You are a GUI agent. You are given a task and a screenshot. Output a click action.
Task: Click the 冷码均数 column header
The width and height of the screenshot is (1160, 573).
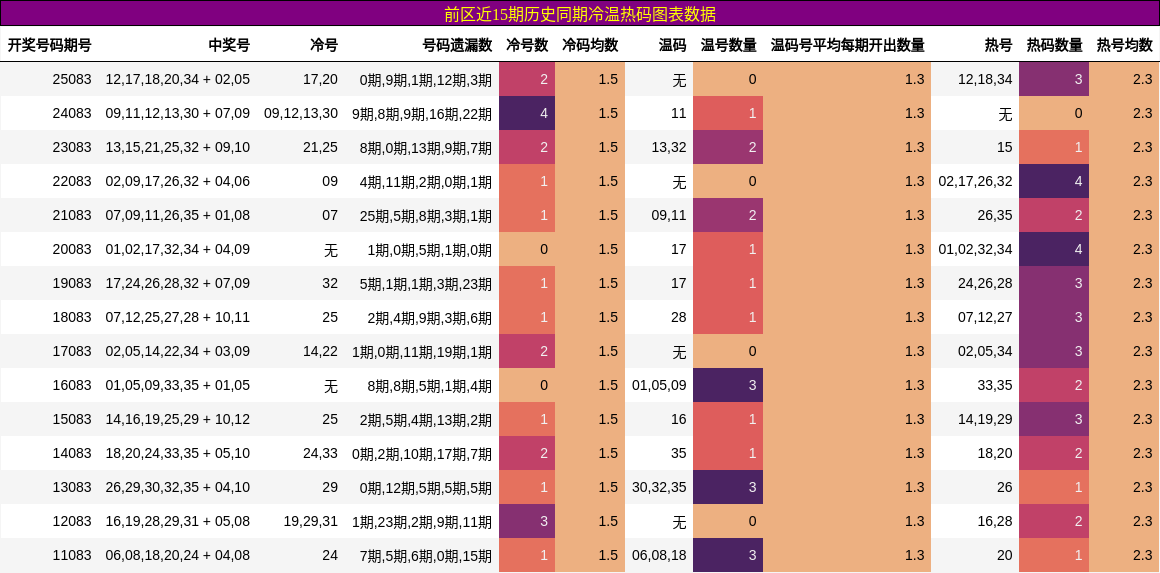coord(590,45)
